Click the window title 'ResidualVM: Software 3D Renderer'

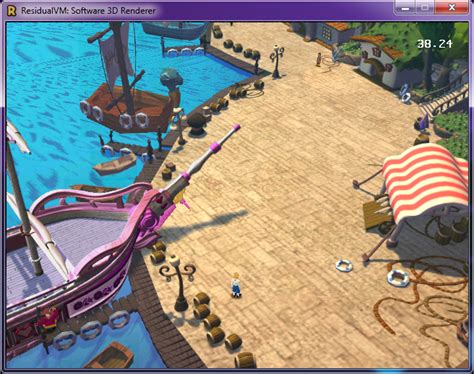(88, 11)
